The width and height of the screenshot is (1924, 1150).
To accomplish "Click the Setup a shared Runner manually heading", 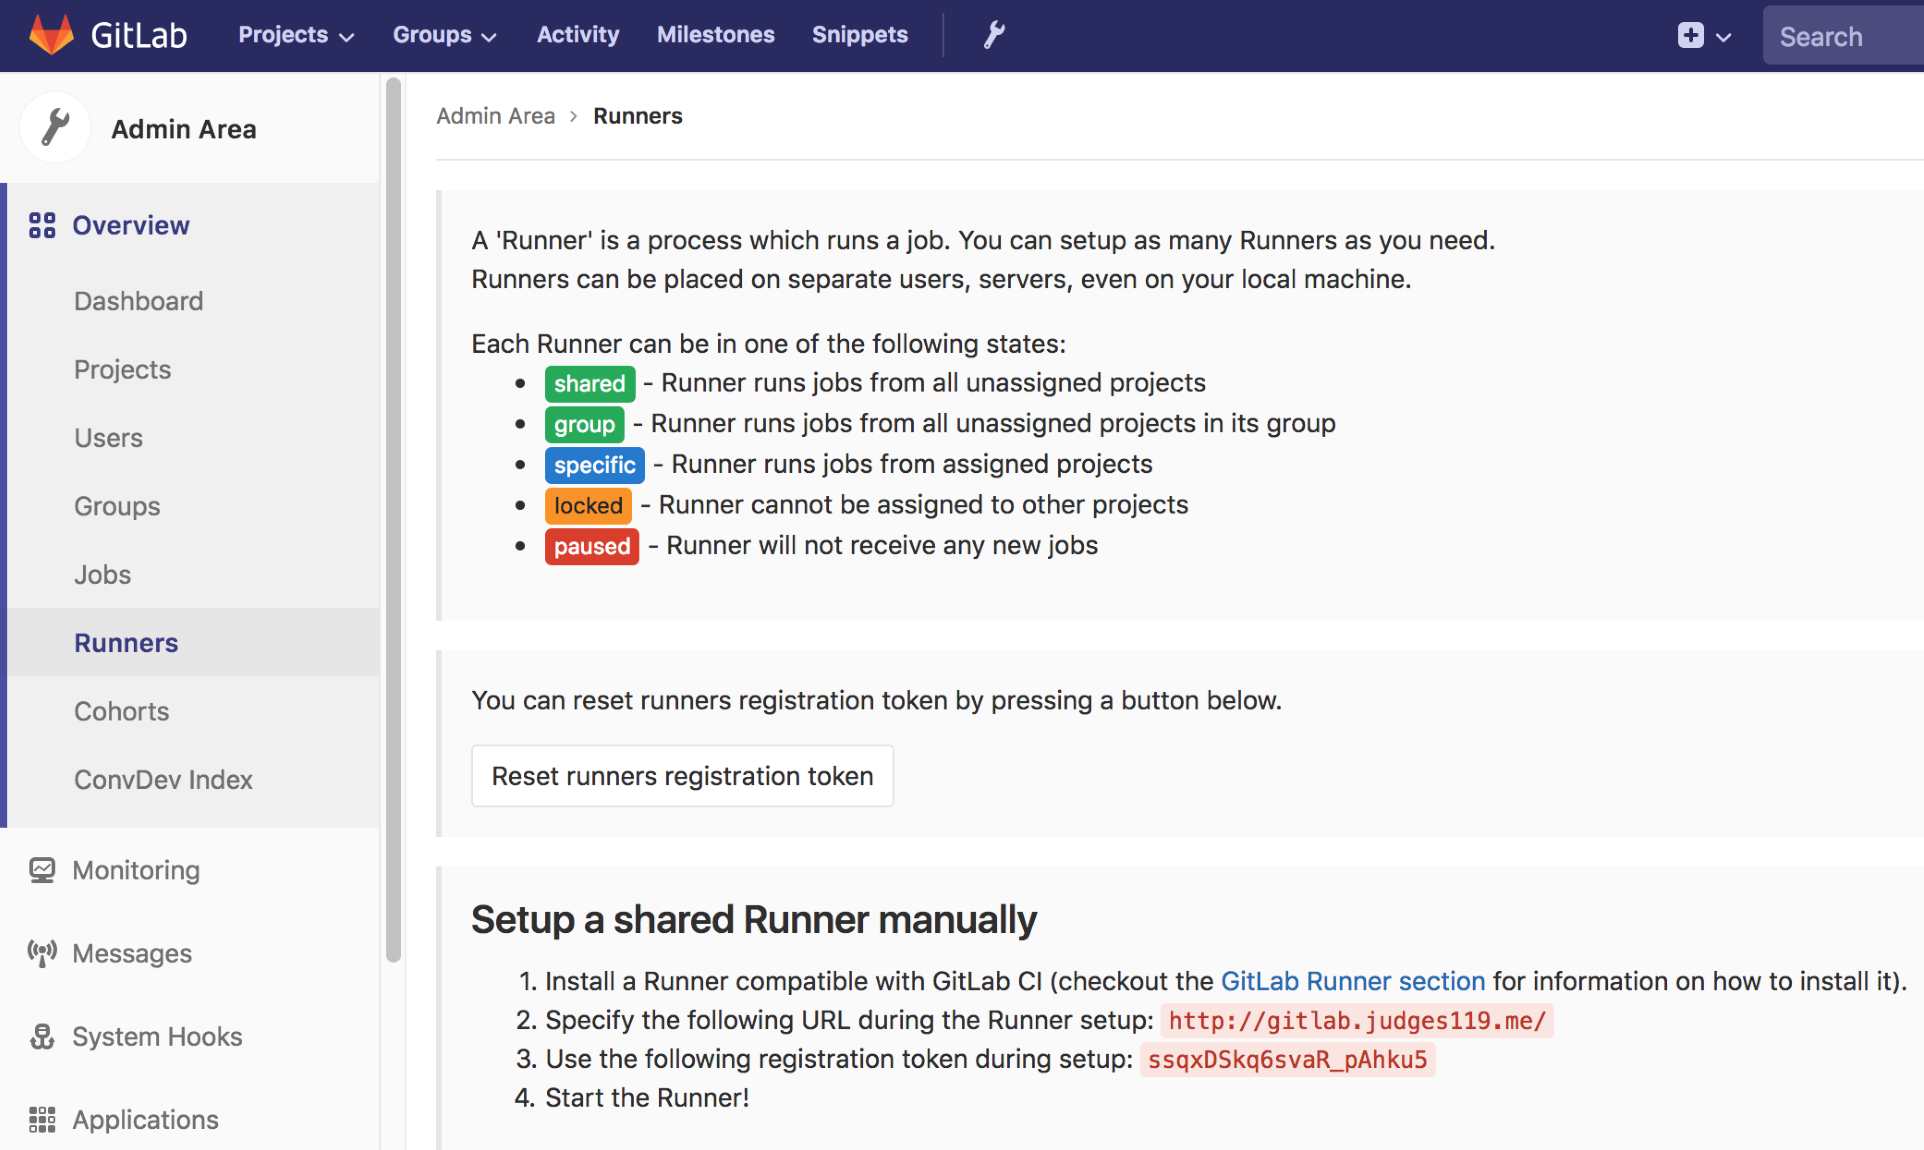I will point(753,920).
